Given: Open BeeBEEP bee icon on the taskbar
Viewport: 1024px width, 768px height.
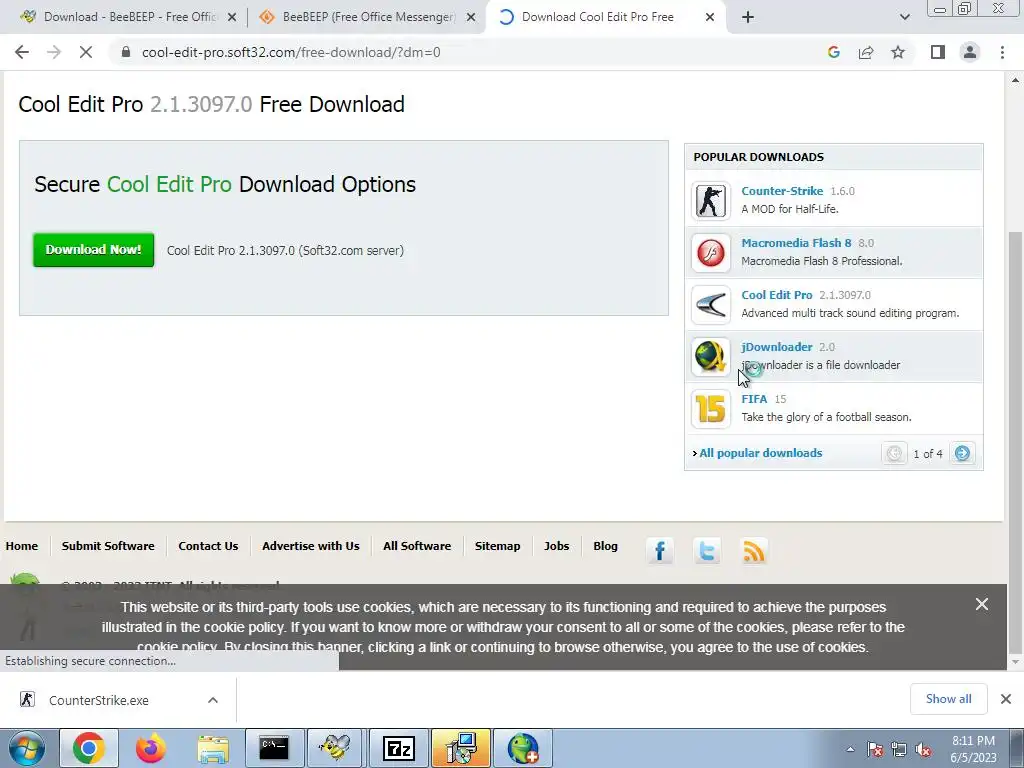Looking at the screenshot, I should click(x=335, y=748).
